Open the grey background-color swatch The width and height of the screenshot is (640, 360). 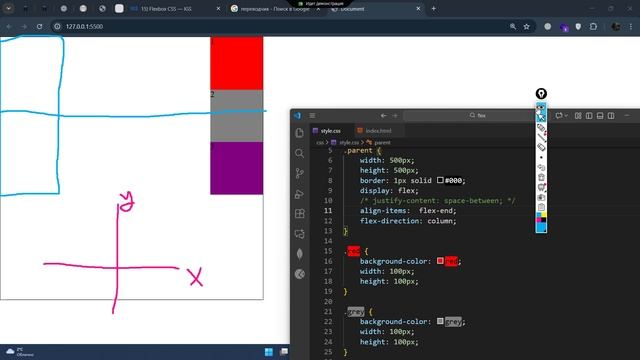440,321
